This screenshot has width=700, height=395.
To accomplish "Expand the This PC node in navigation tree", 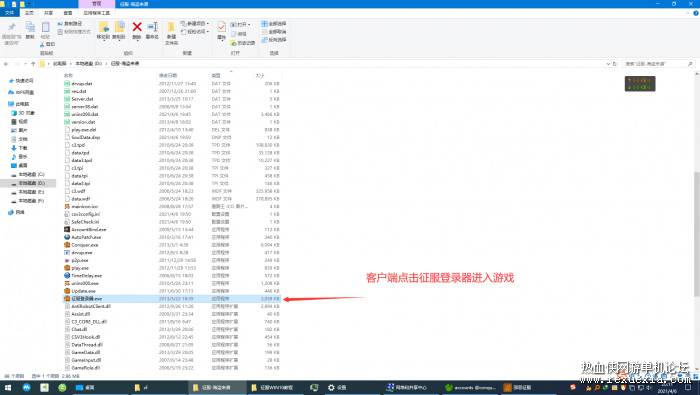I will coord(5,104).
